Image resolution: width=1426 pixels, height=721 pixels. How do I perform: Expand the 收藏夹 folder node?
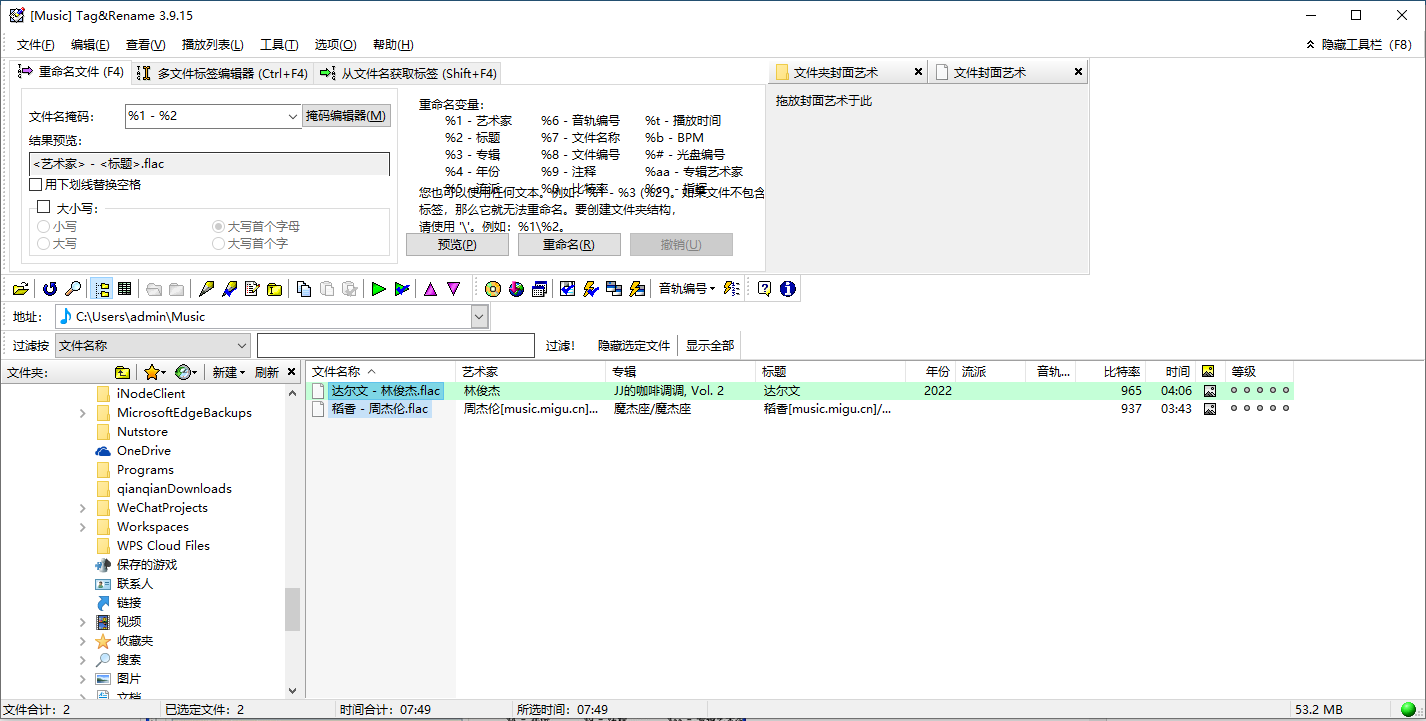click(83, 641)
